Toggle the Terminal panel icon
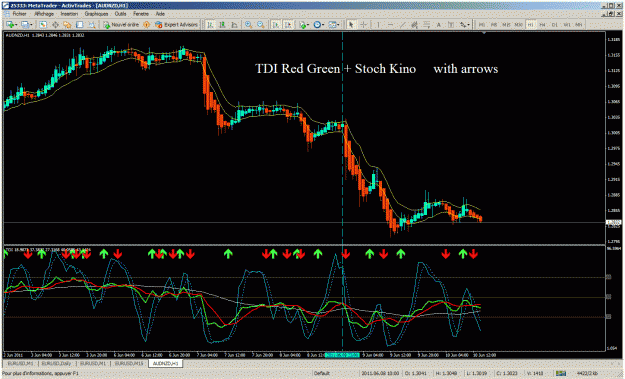Image resolution: width=625 pixels, height=379 pixels. click(x=80, y=25)
